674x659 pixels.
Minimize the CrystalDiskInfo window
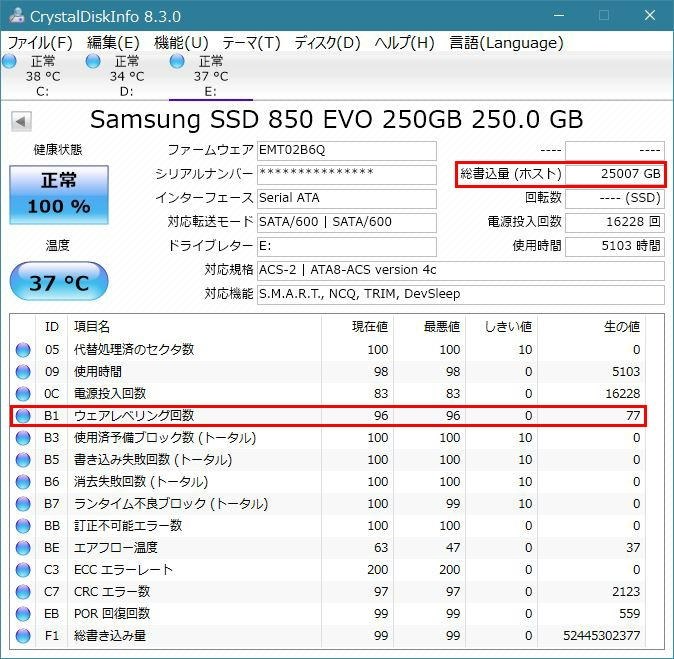(x=559, y=15)
